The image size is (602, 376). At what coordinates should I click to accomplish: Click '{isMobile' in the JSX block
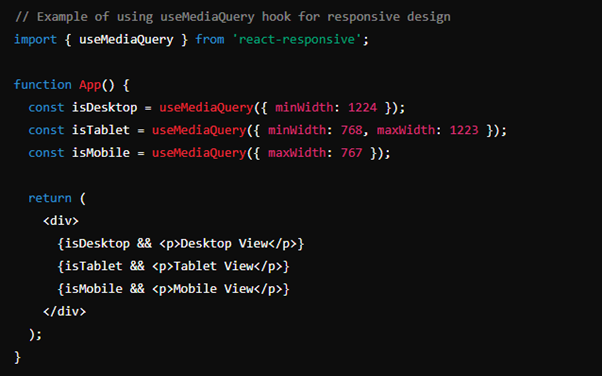(x=90, y=288)
